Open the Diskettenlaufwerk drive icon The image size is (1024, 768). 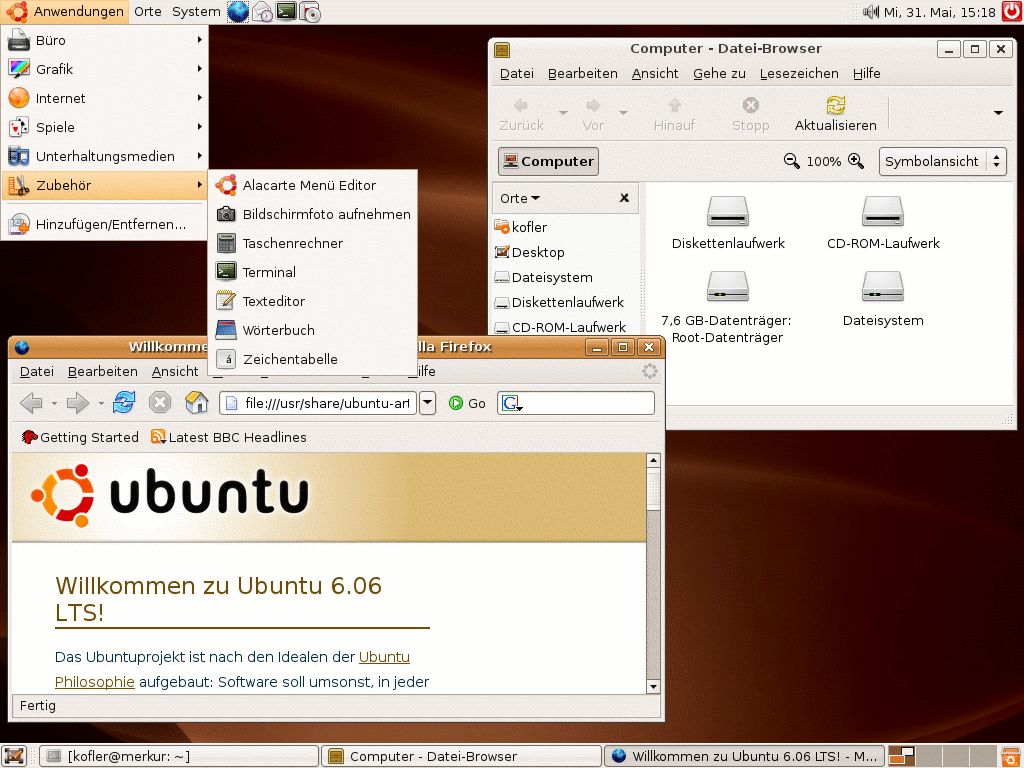(x=727, y=222)
